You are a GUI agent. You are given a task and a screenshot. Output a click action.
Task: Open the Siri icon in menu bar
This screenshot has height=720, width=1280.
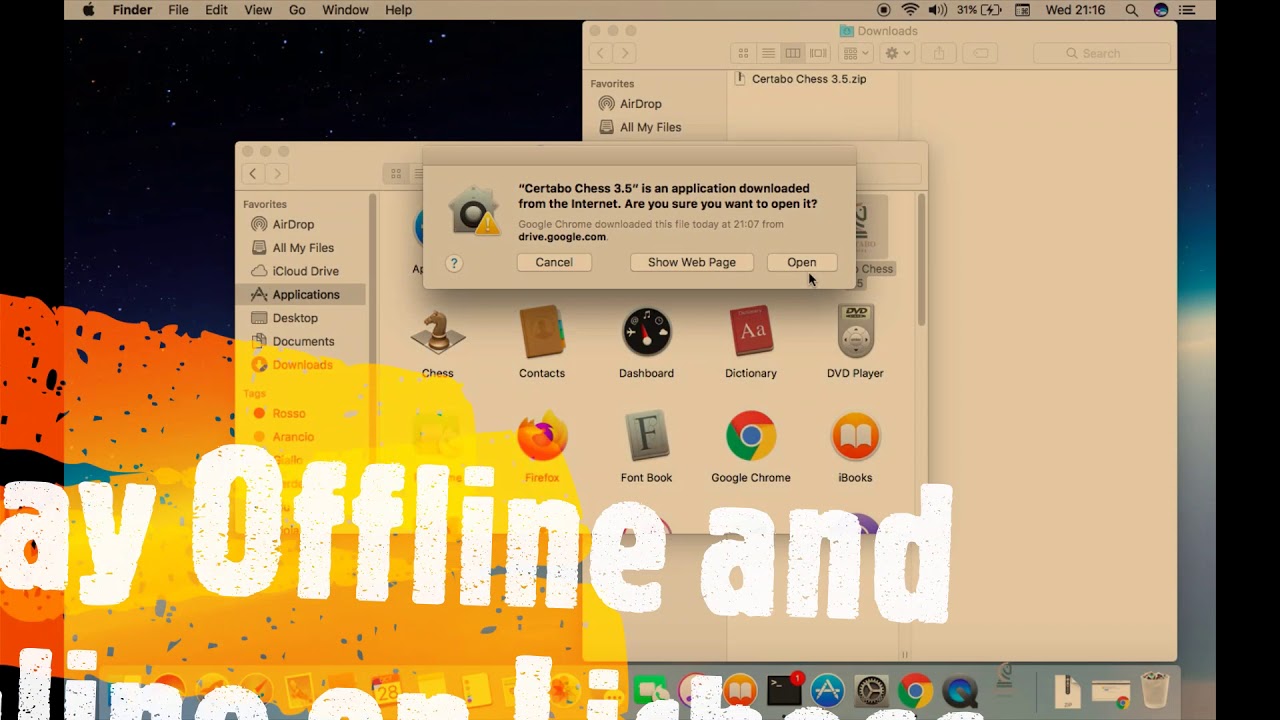1161,10
